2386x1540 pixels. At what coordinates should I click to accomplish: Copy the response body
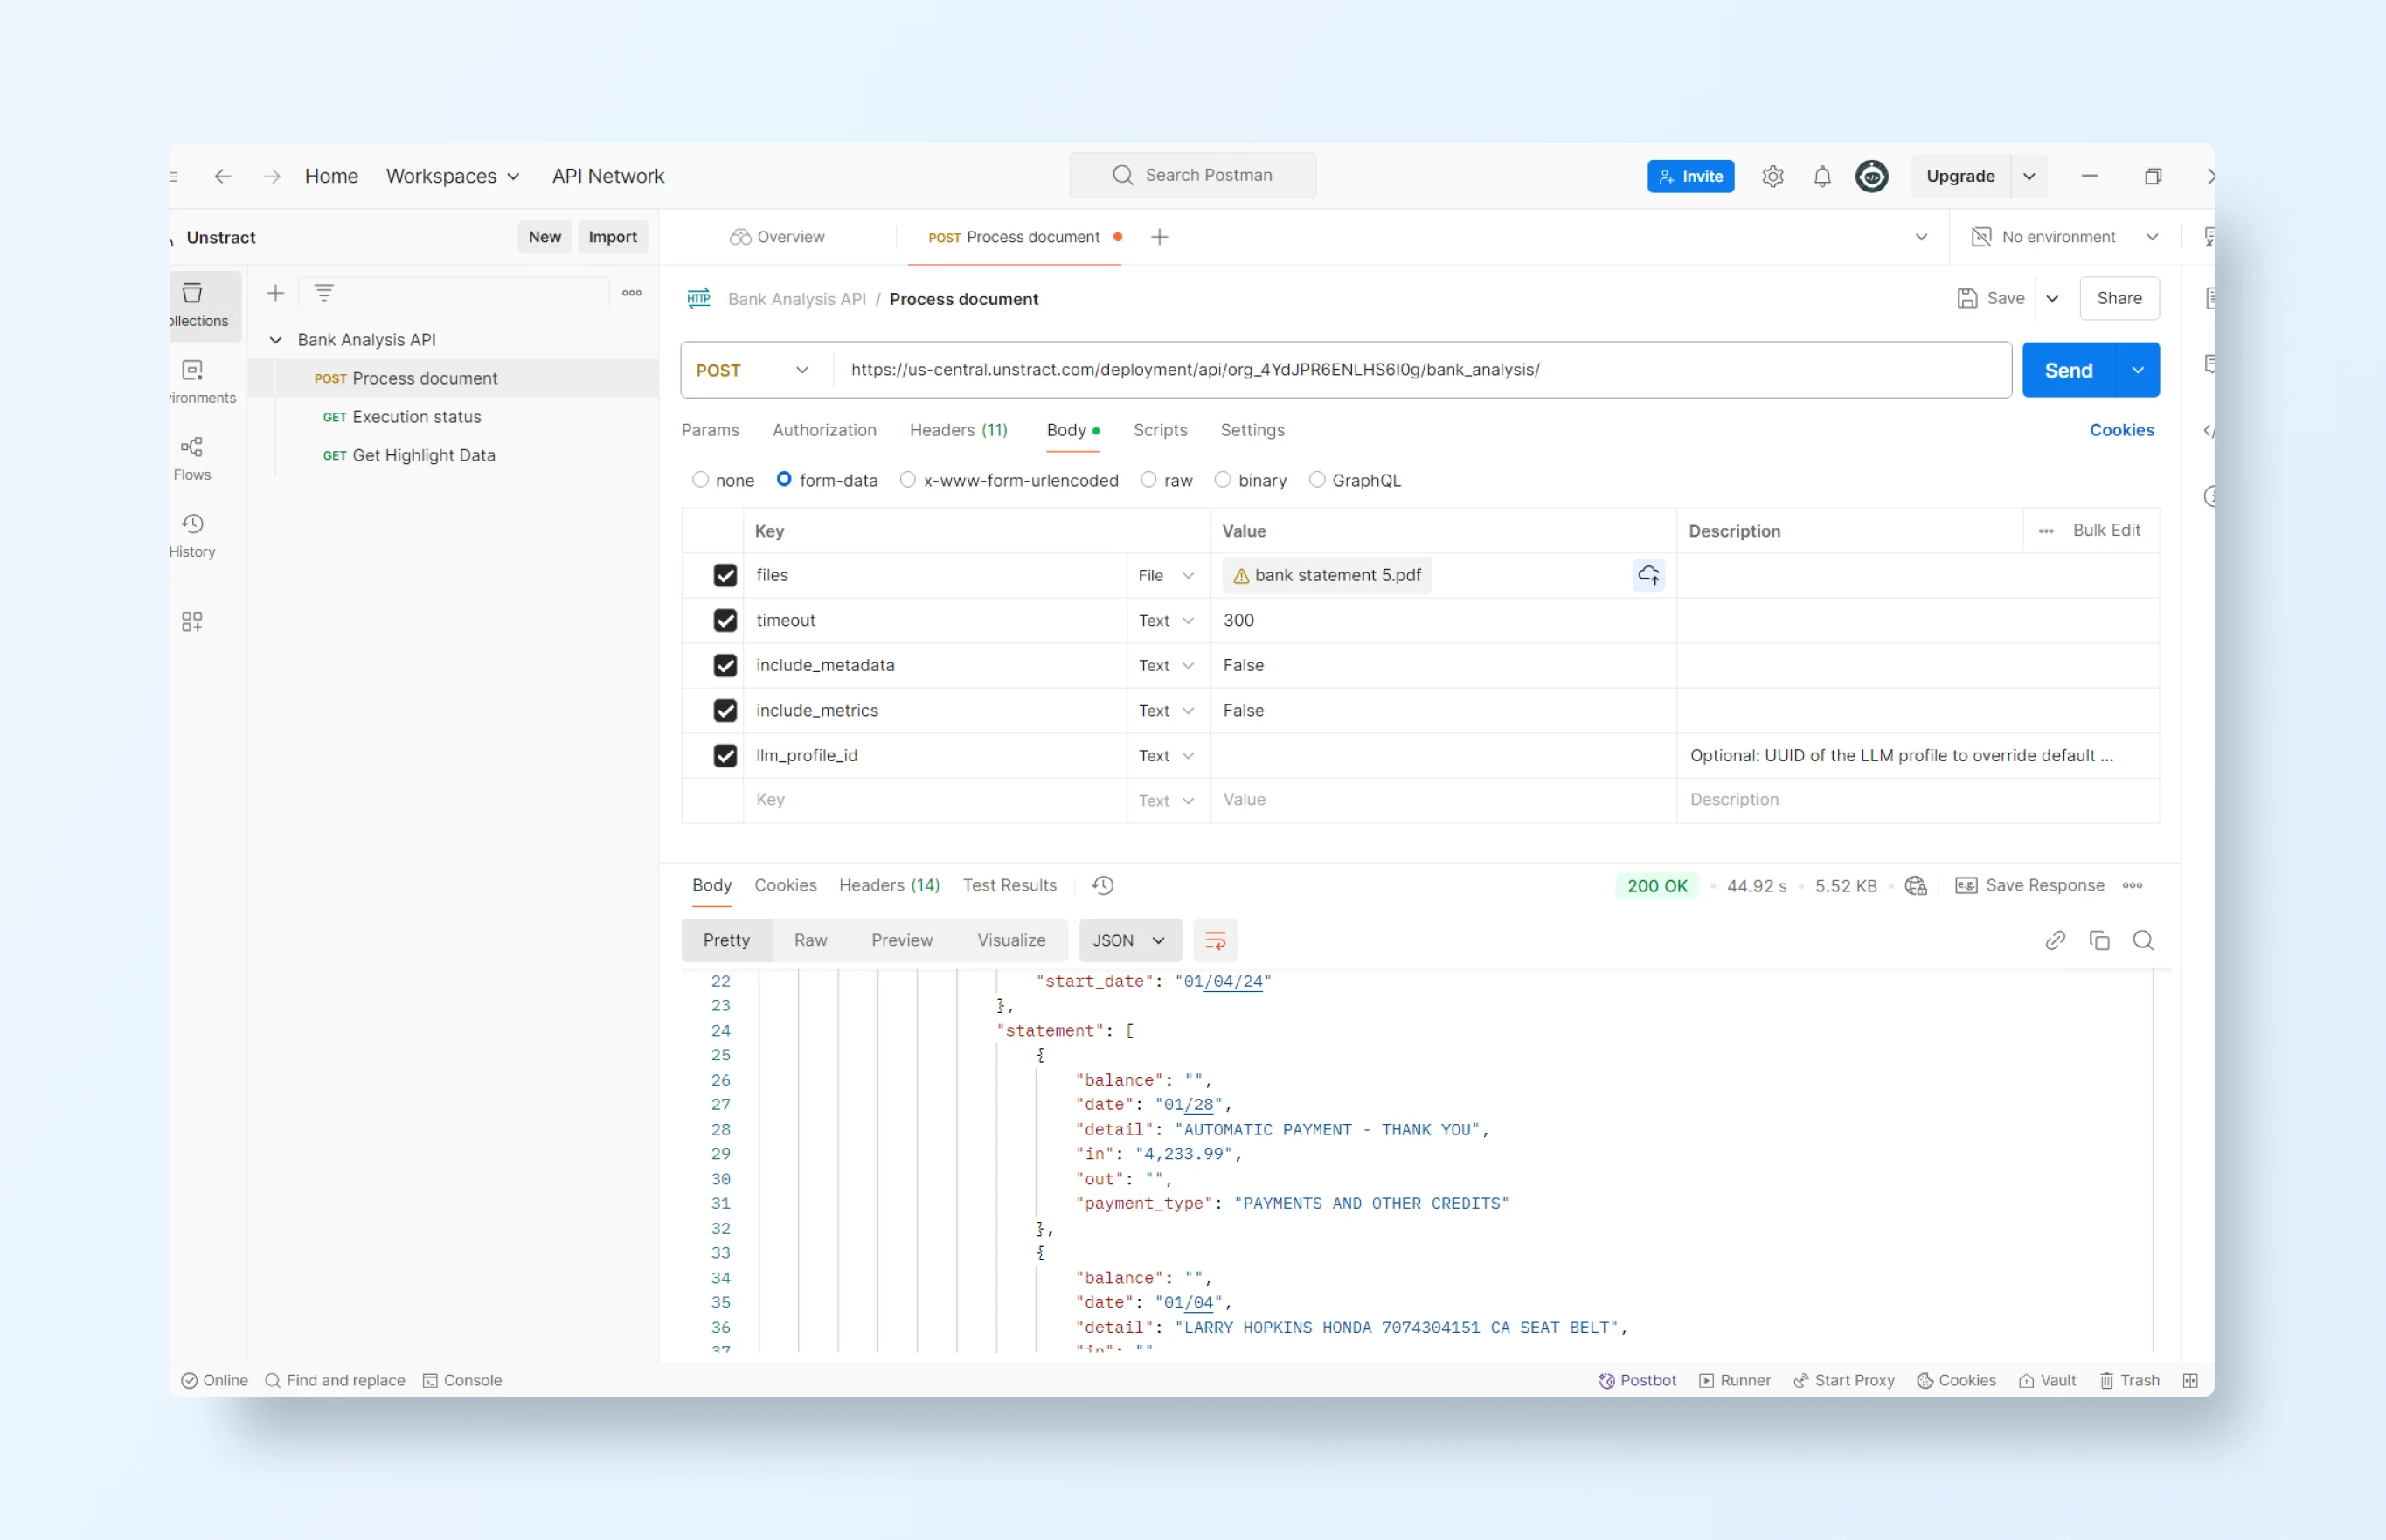pyautogui.click(x=2100, y=940)
